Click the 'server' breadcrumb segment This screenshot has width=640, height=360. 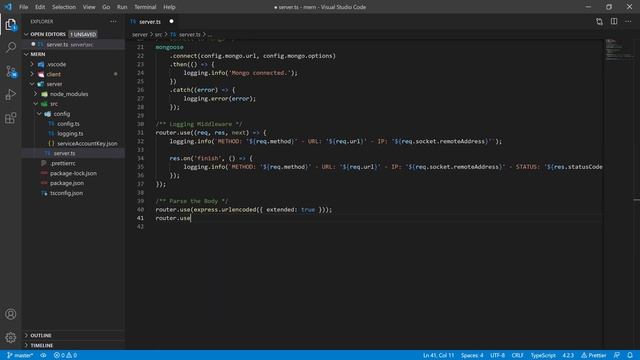140,35
